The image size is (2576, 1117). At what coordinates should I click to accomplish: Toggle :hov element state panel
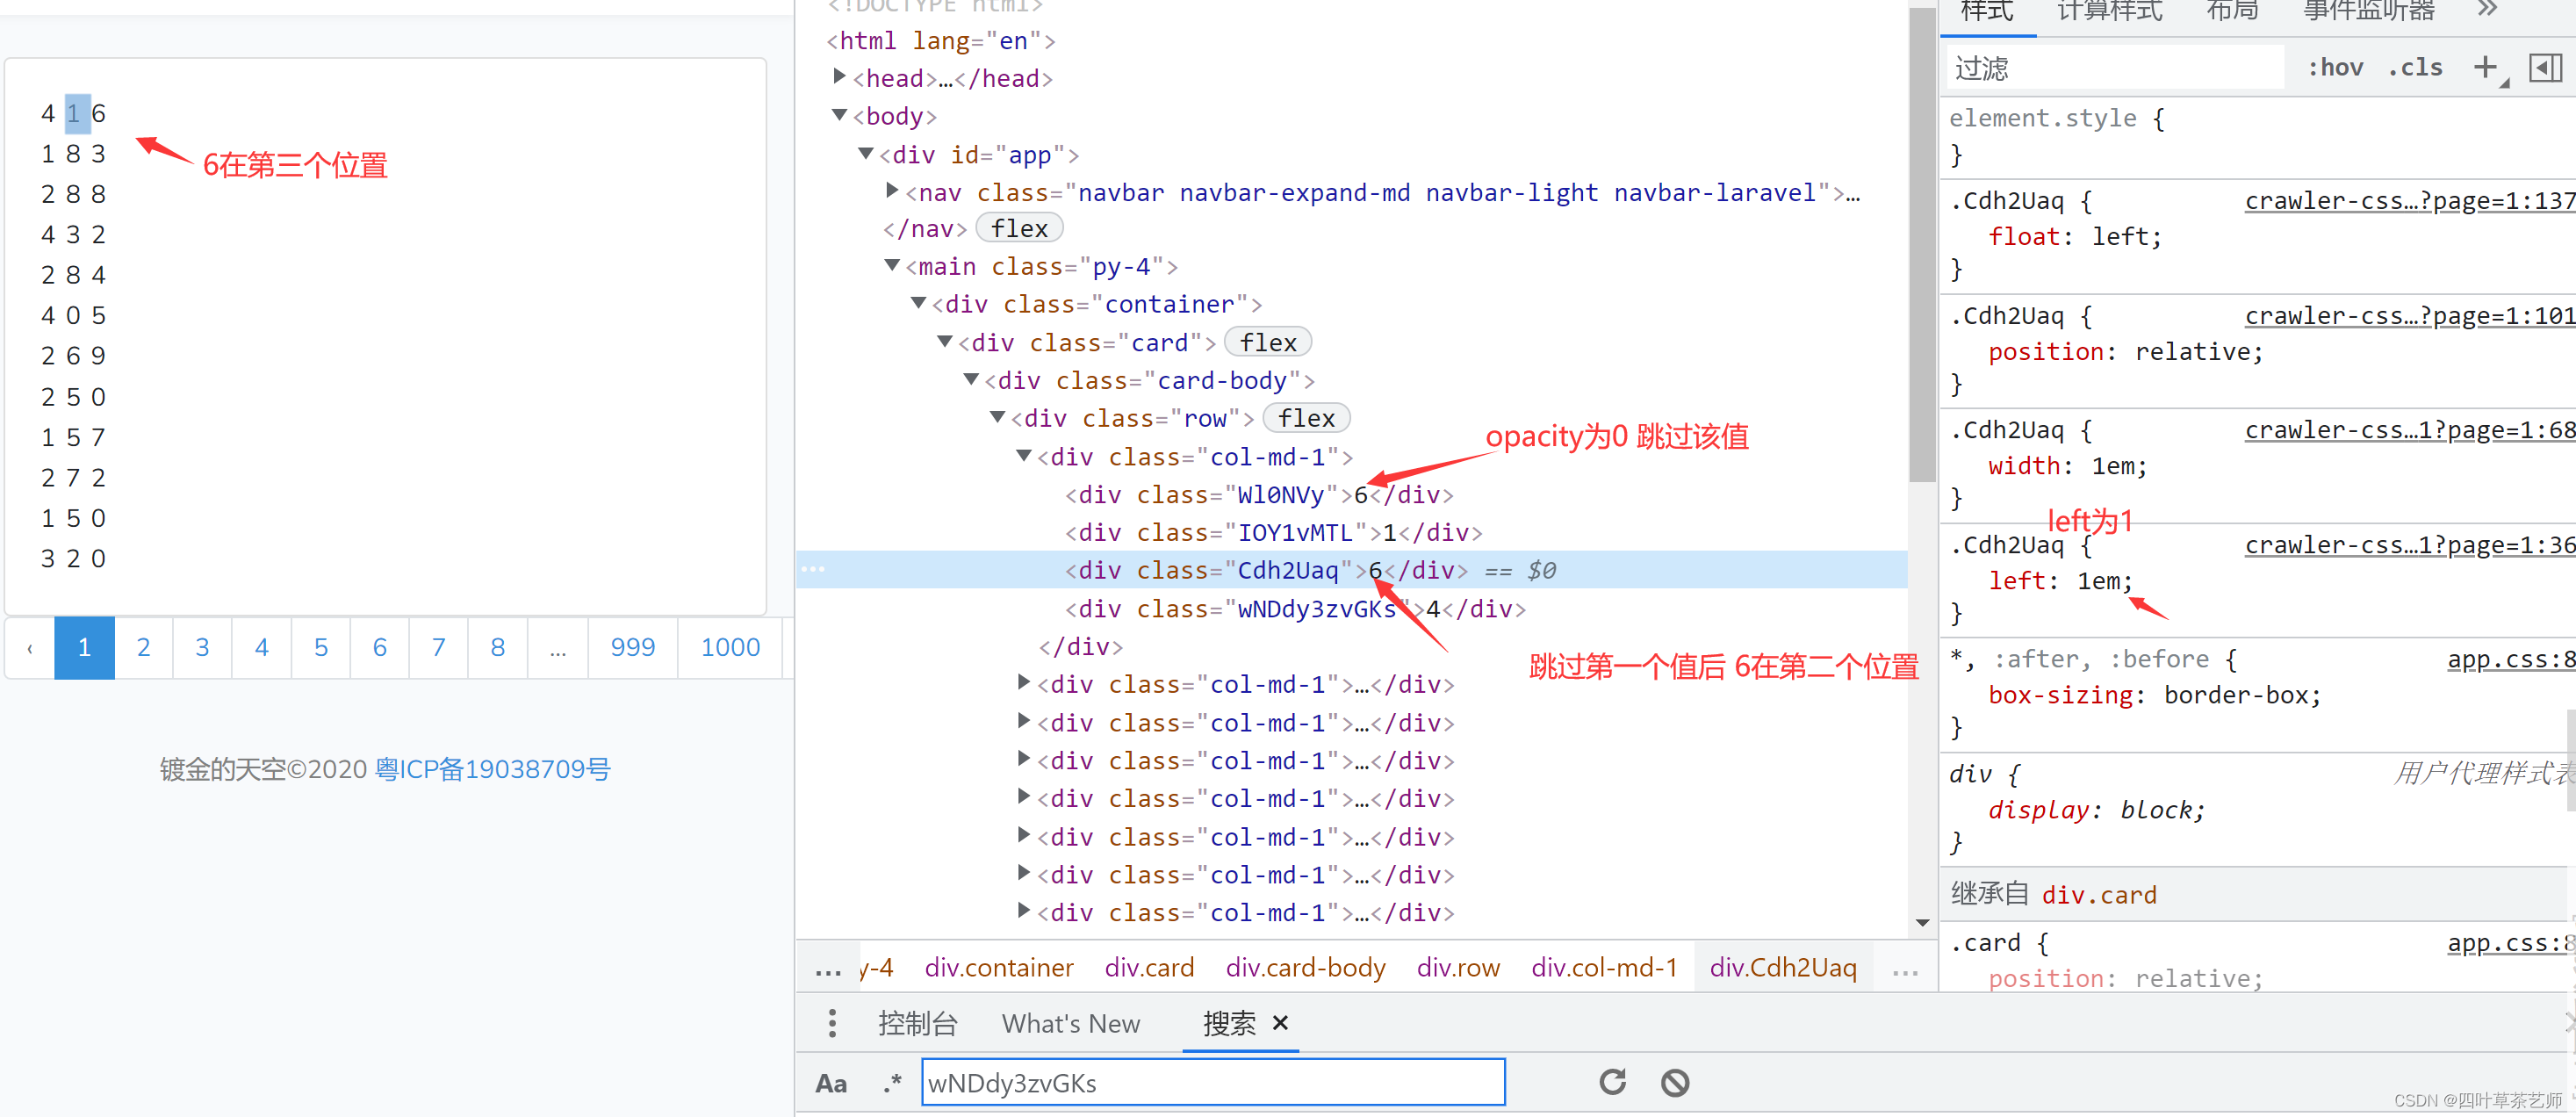(2335, 67)
